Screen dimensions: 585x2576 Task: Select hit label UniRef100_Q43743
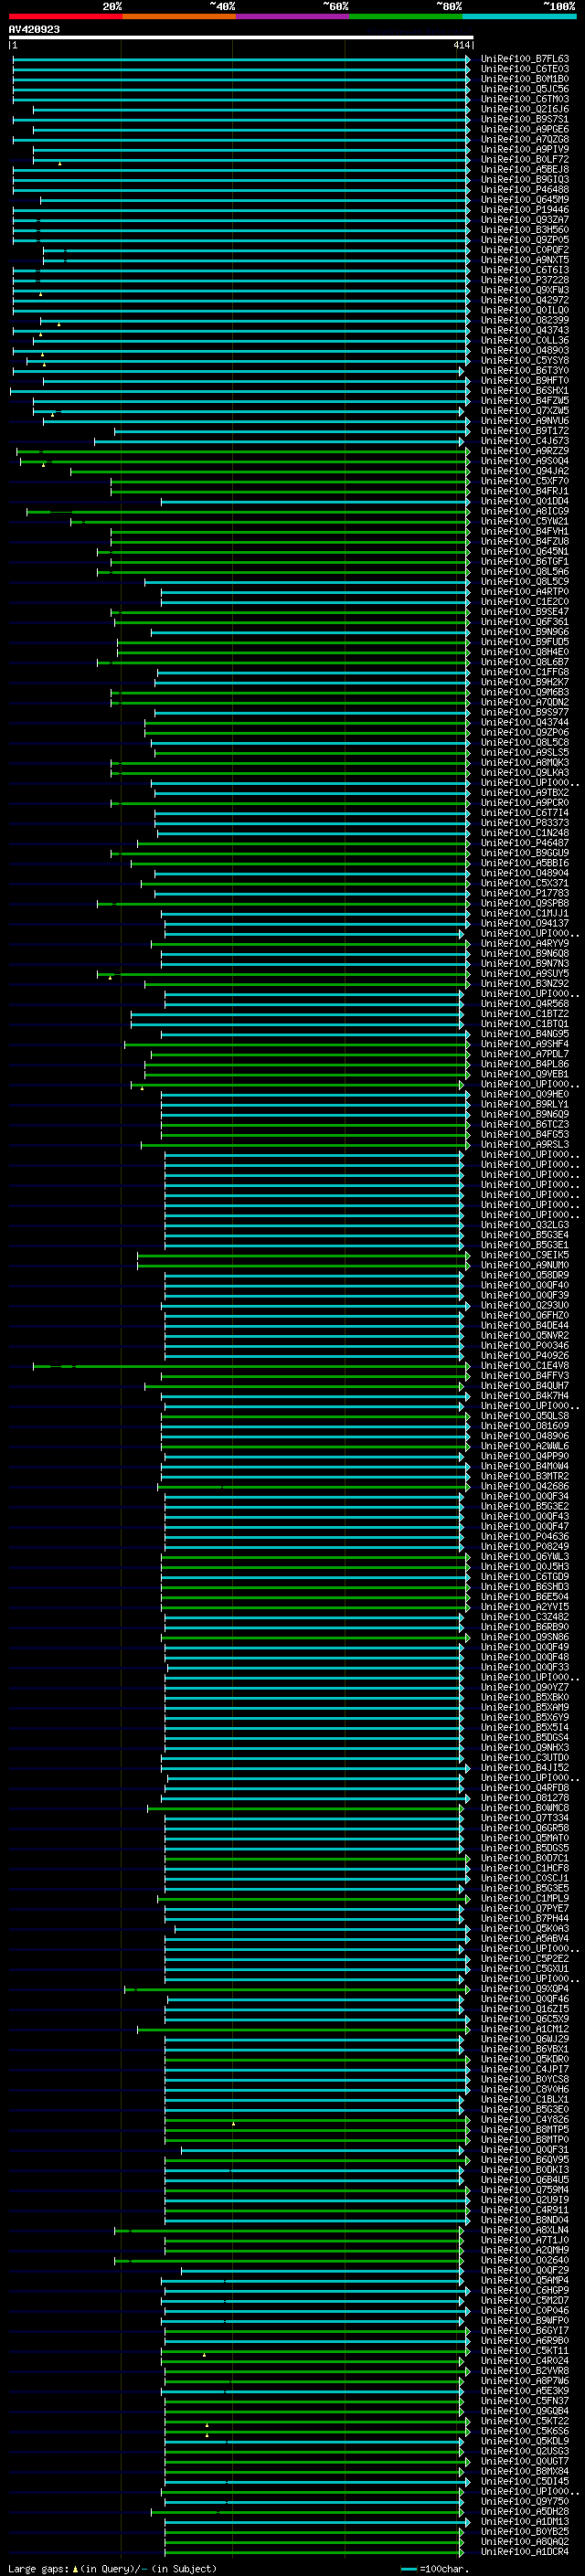pos(525,330)
